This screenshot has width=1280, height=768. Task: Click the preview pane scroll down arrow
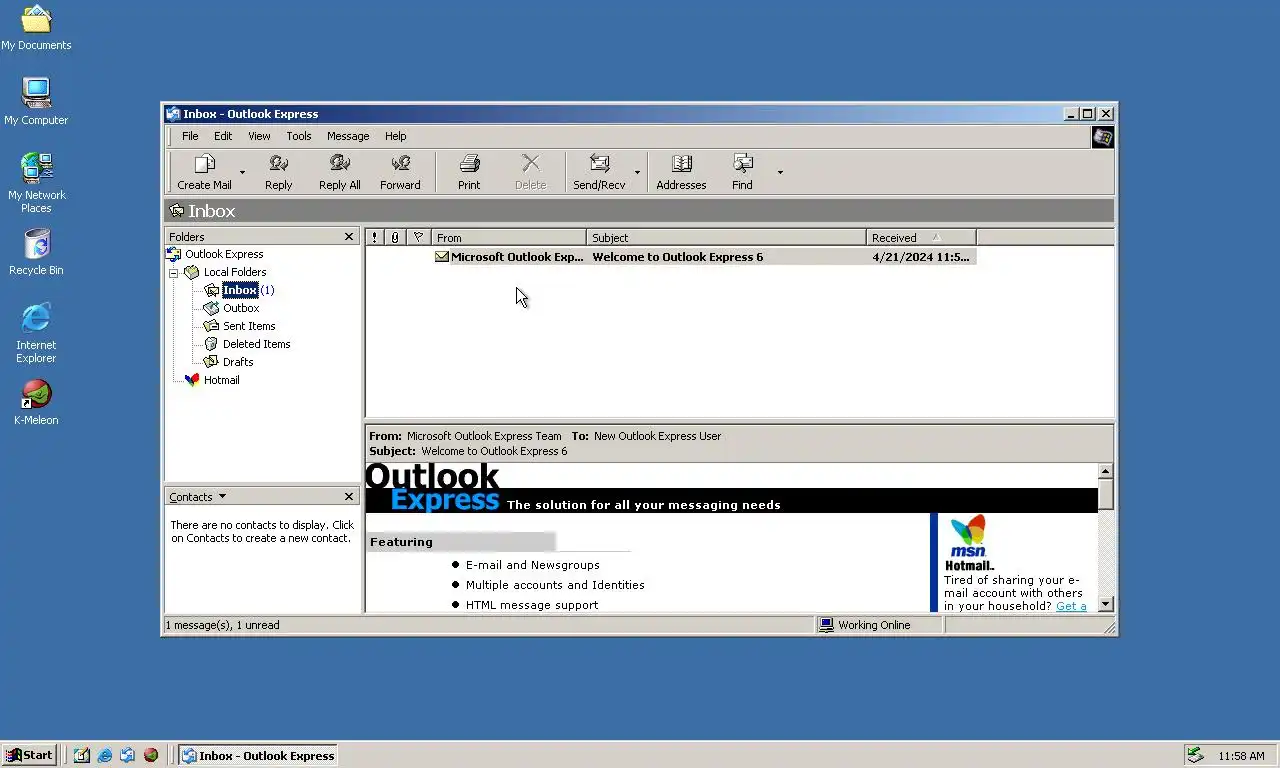point(1106,604)
